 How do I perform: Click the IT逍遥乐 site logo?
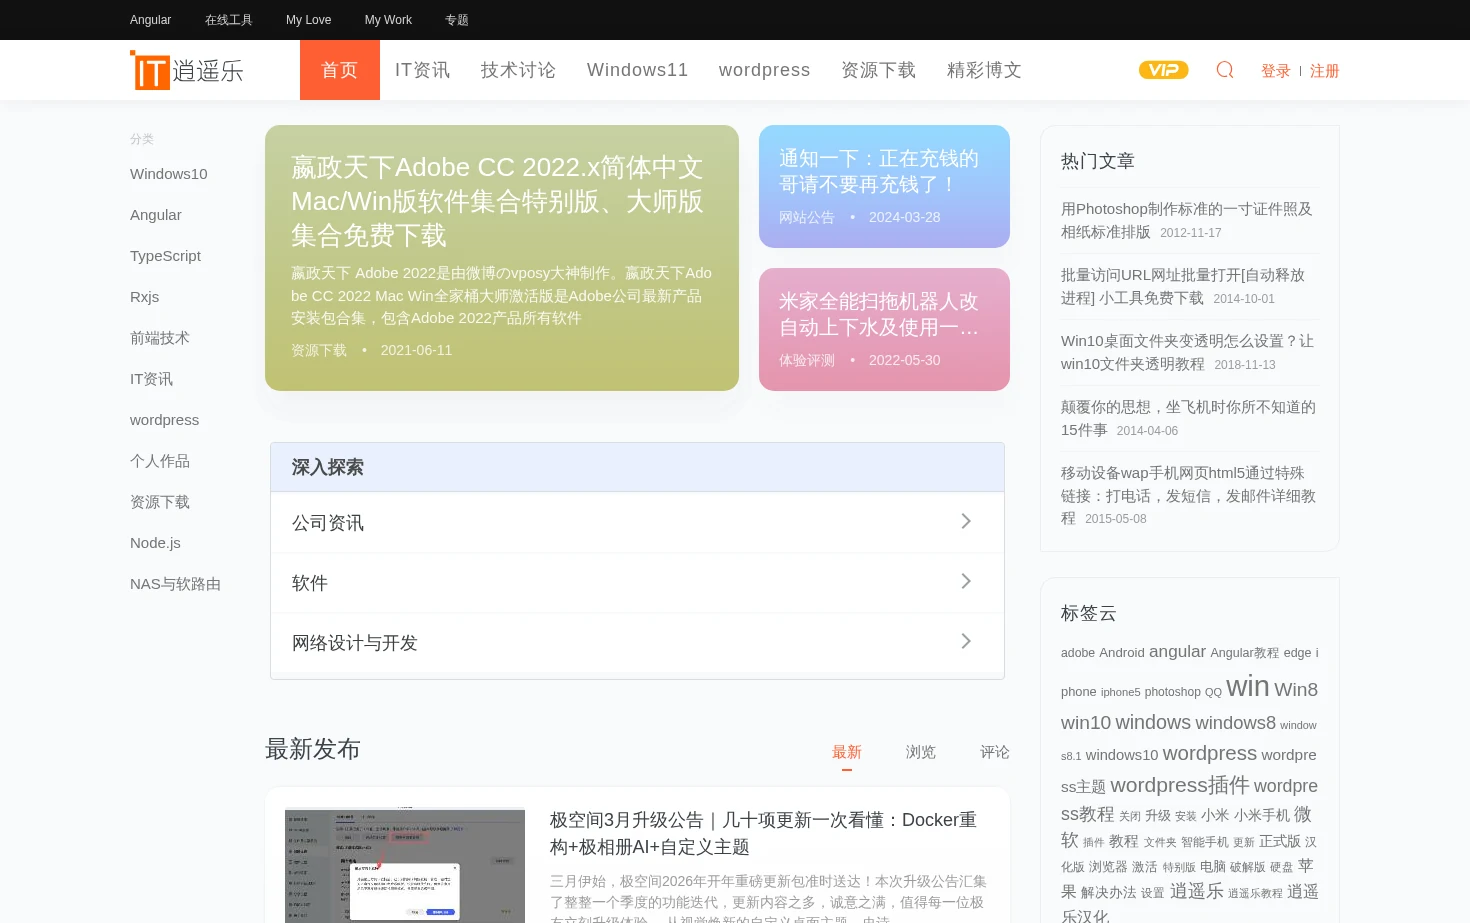pyautogui.click(x=187, y=70)
